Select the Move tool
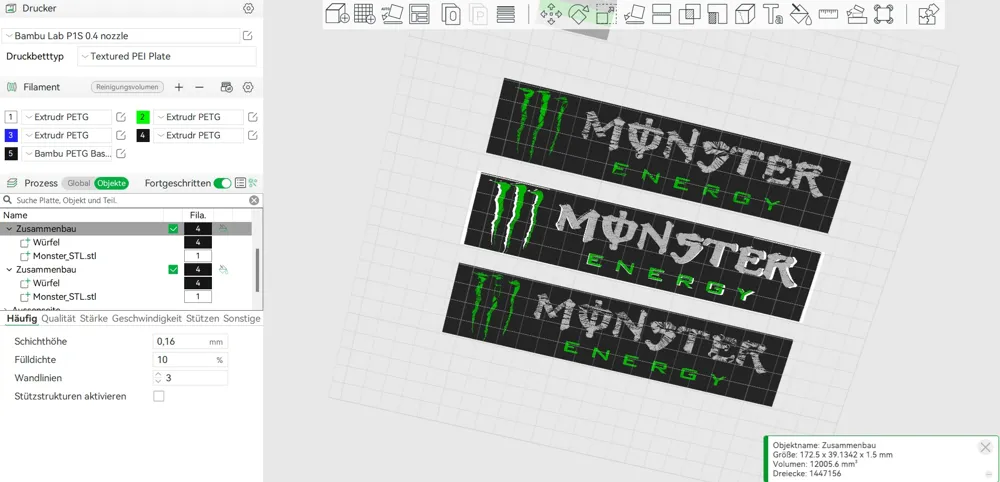Image resolution: width=1000 pixels, height=482 pixels. tap(551, 13)
